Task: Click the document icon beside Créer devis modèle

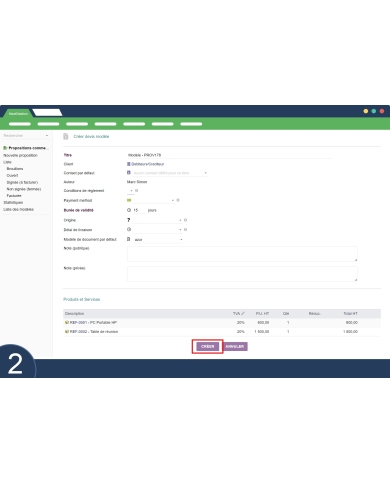Action: (x=66, y=136)
